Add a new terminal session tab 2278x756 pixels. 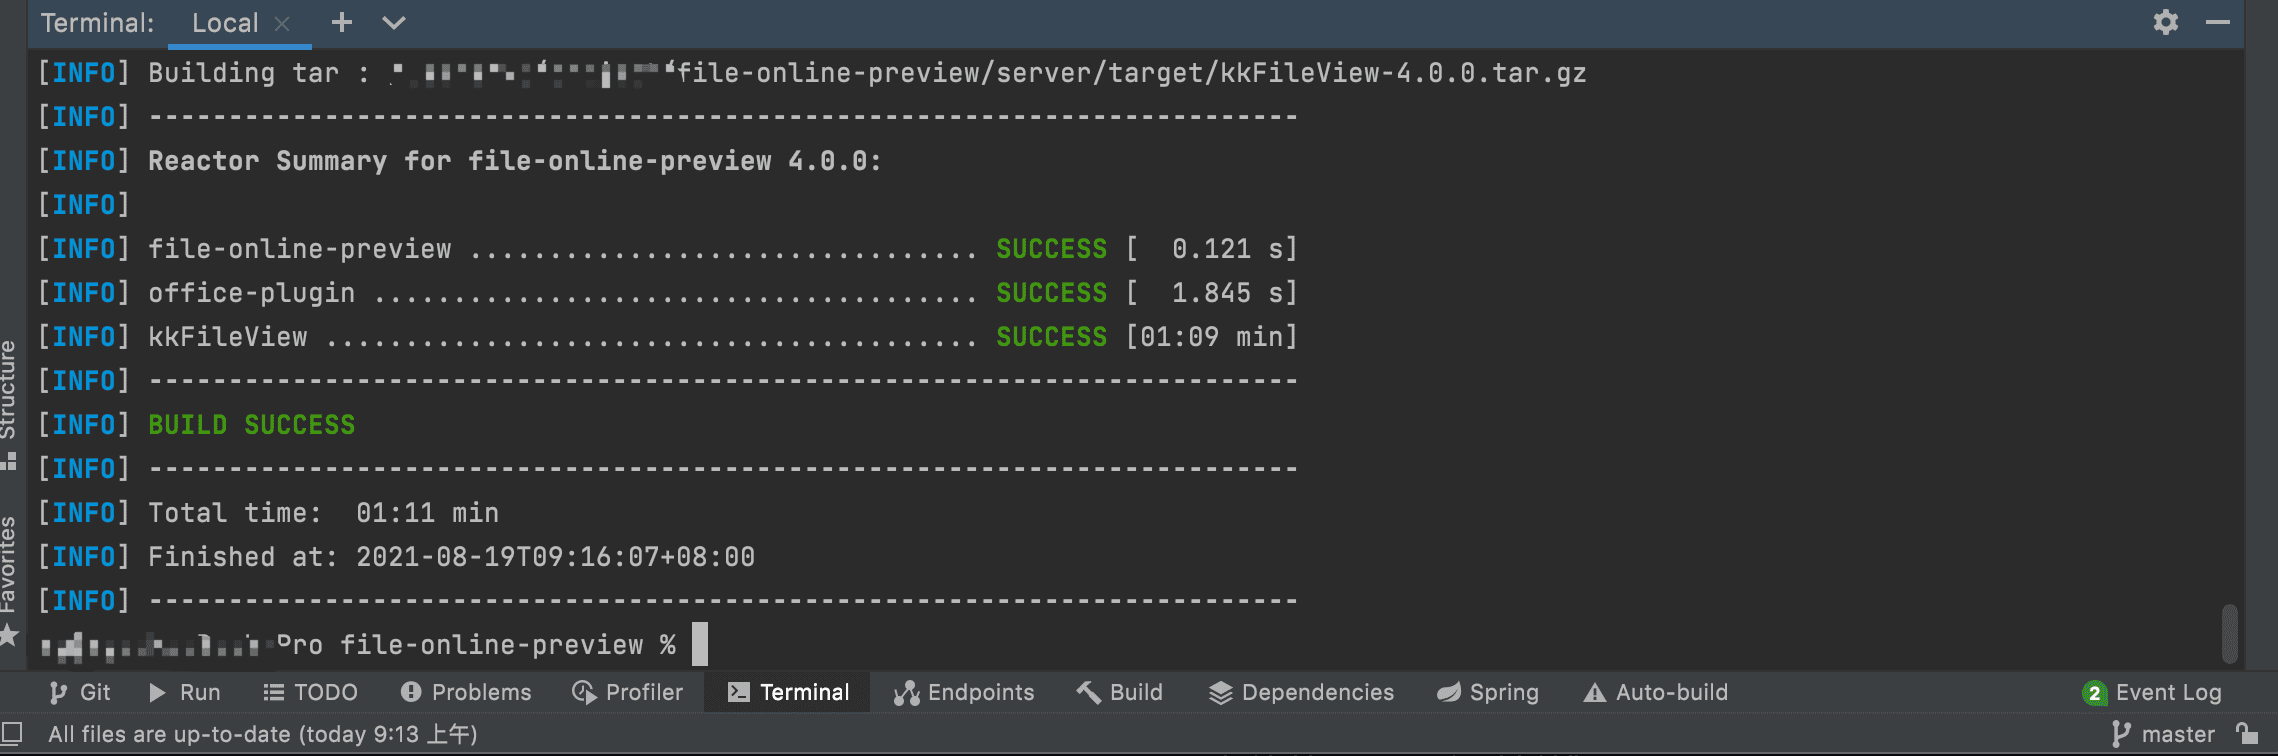tap(342, 22)
